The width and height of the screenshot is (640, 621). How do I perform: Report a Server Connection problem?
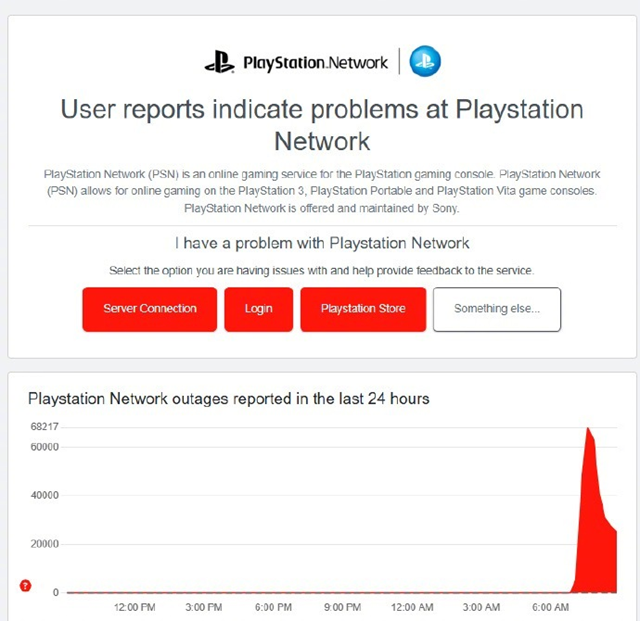[x=147, y=309]
